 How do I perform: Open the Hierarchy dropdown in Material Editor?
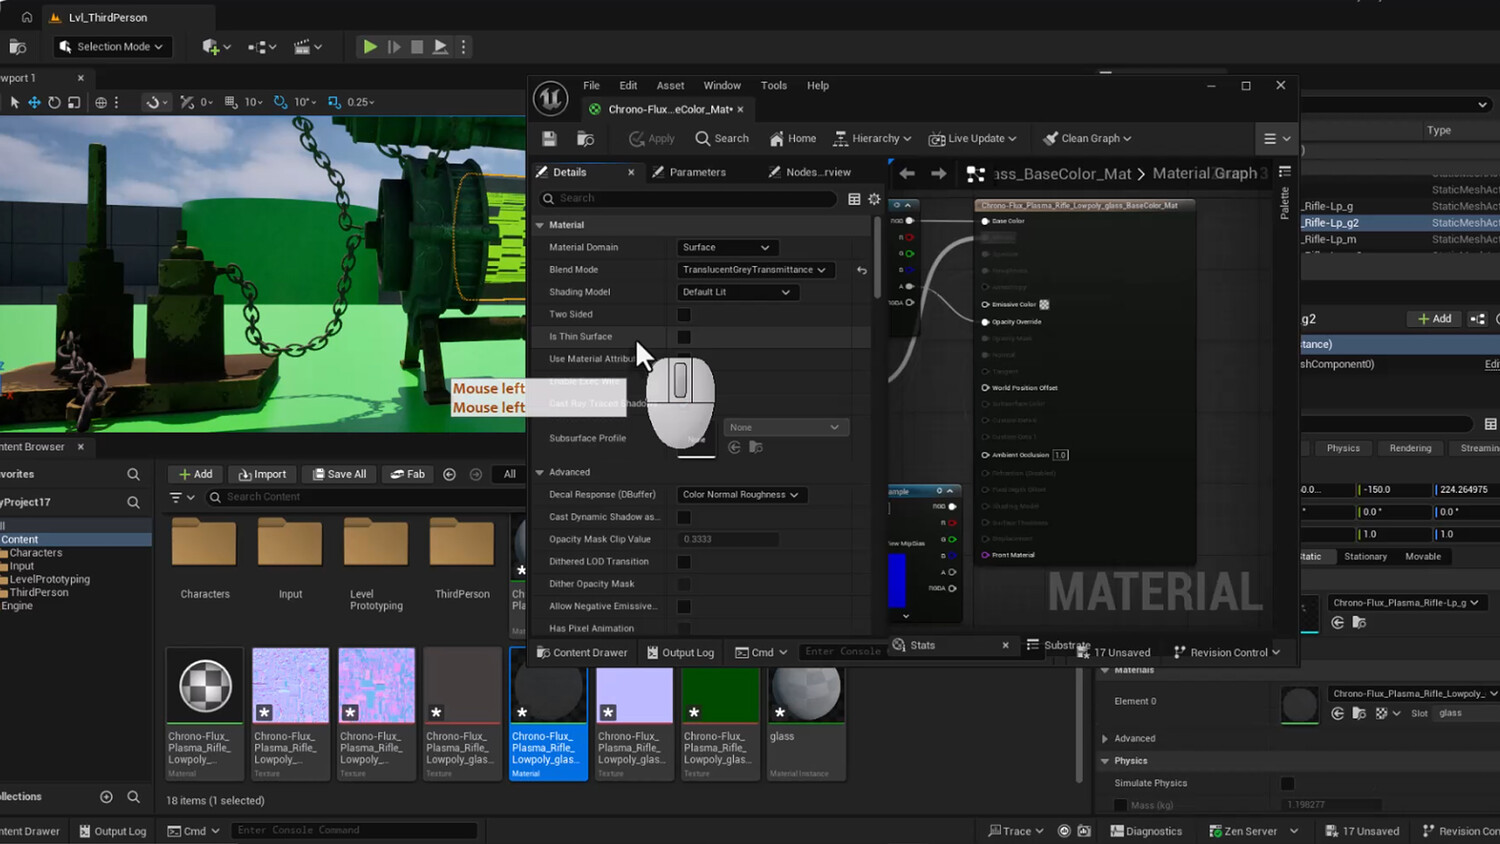click(872, 139)
